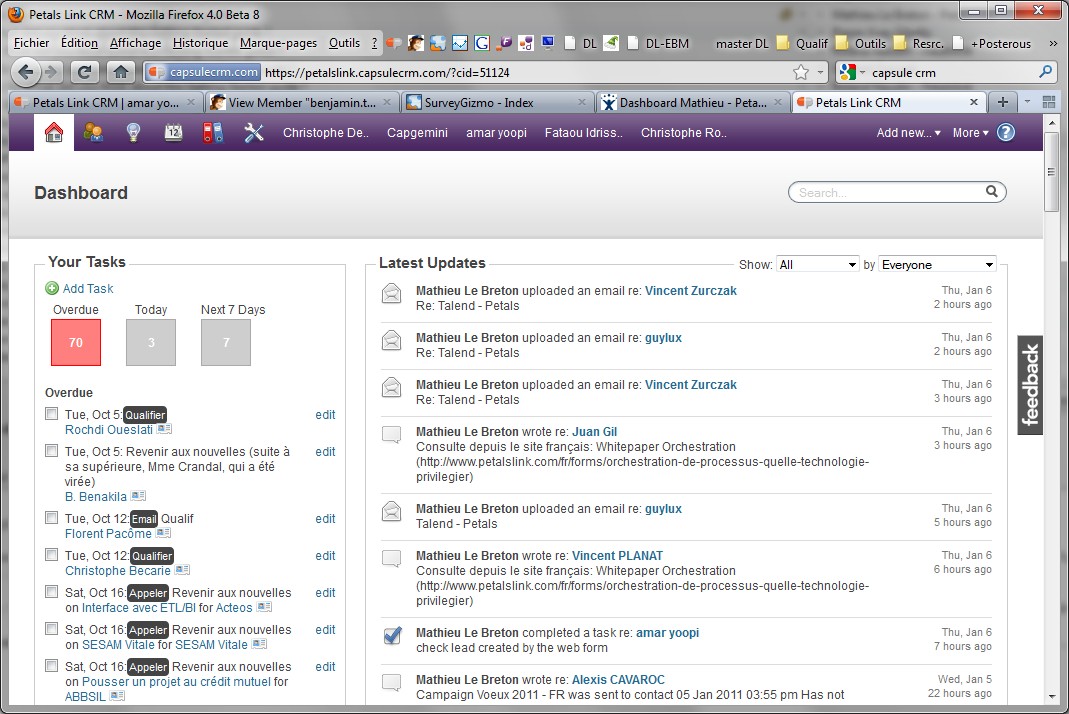Click the lightbulb Sales Pipeline icon
The image size is (1069, 714).
(133, 133)
